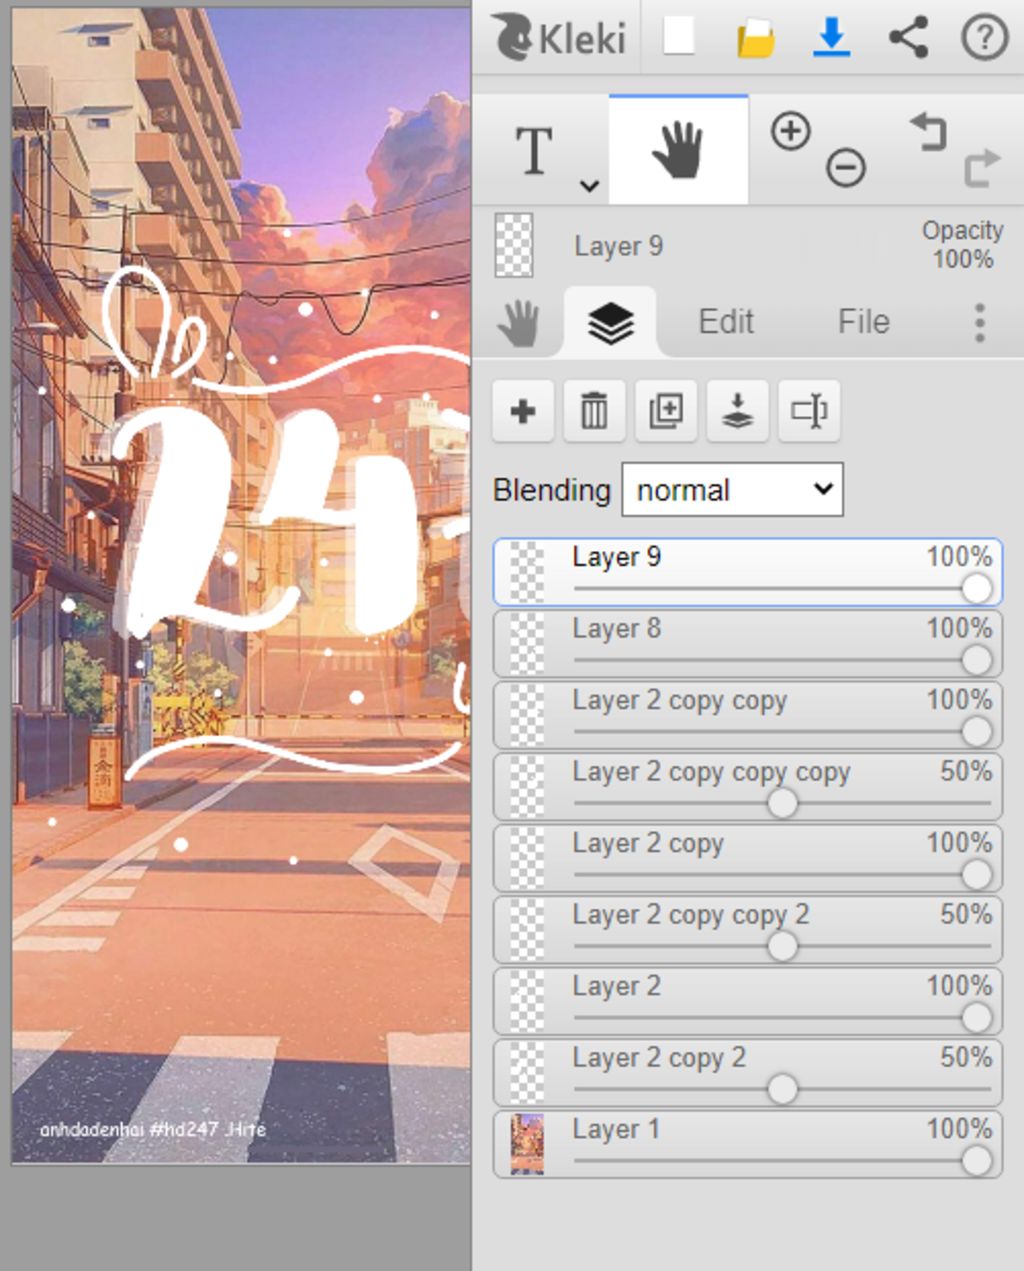Click Layer 1 opacity slider handle
This screenshot has width=1024, height=1271.
click(x=976, y=1161)
